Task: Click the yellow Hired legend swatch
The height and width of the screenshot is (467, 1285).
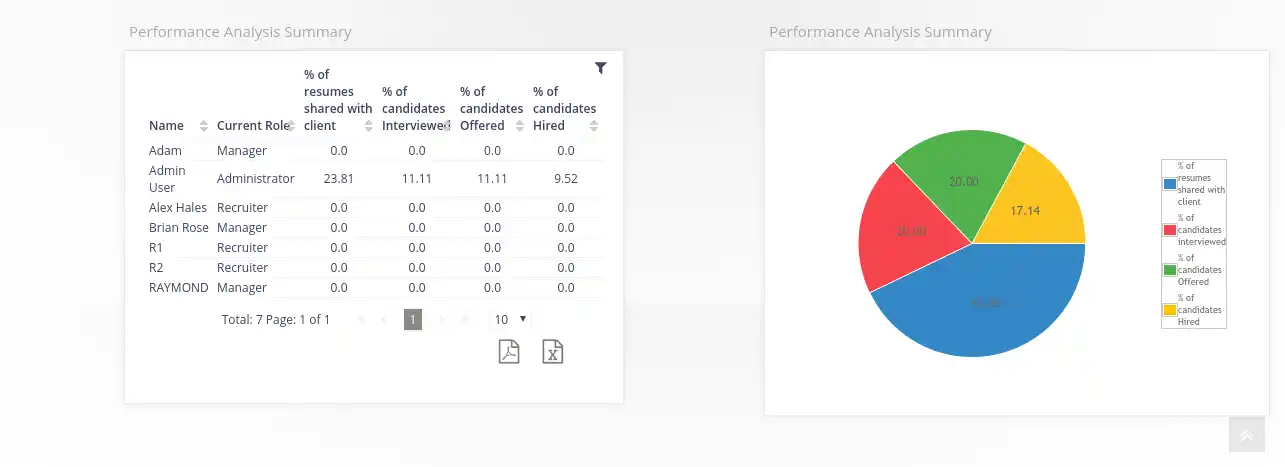Action: (x=1169, y=310)
